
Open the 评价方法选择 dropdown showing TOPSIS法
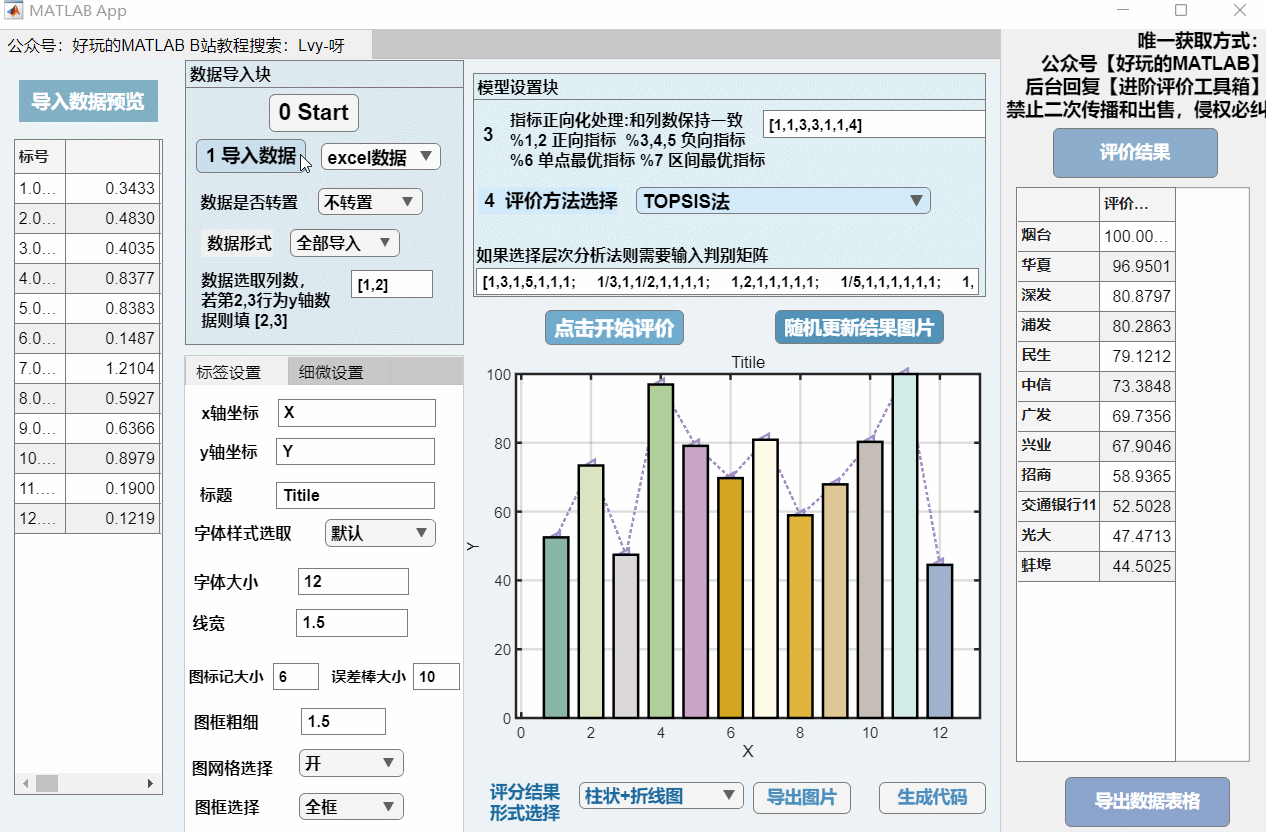pyautogui.click(x=783, y=201)
